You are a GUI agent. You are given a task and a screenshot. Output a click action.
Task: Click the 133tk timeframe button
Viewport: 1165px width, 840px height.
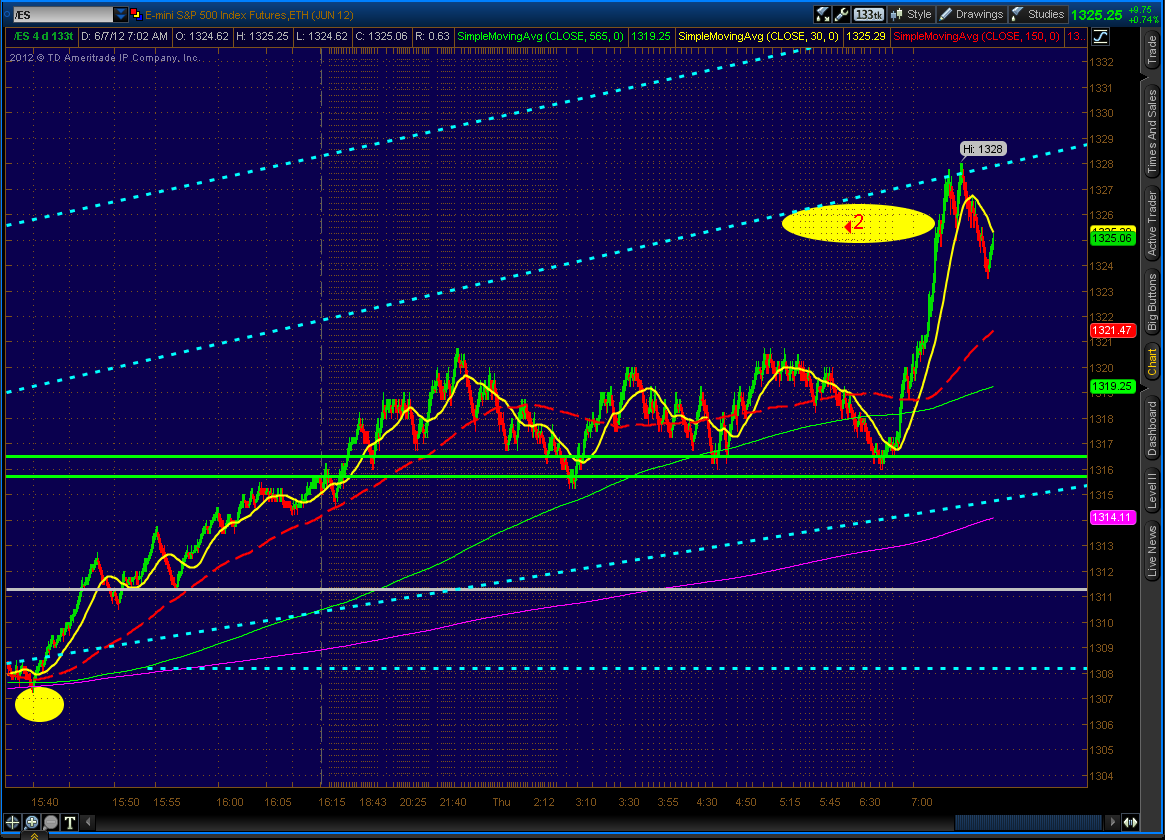[x=869, y=14]
